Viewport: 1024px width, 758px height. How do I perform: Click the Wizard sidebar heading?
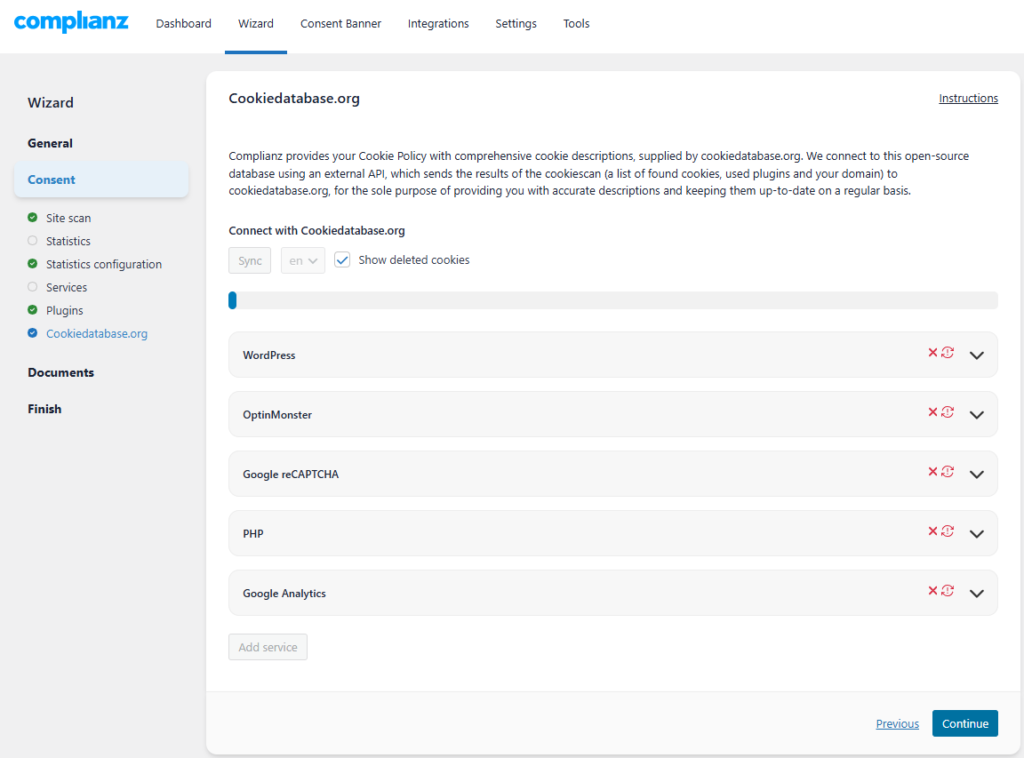(x=50, y=103)
